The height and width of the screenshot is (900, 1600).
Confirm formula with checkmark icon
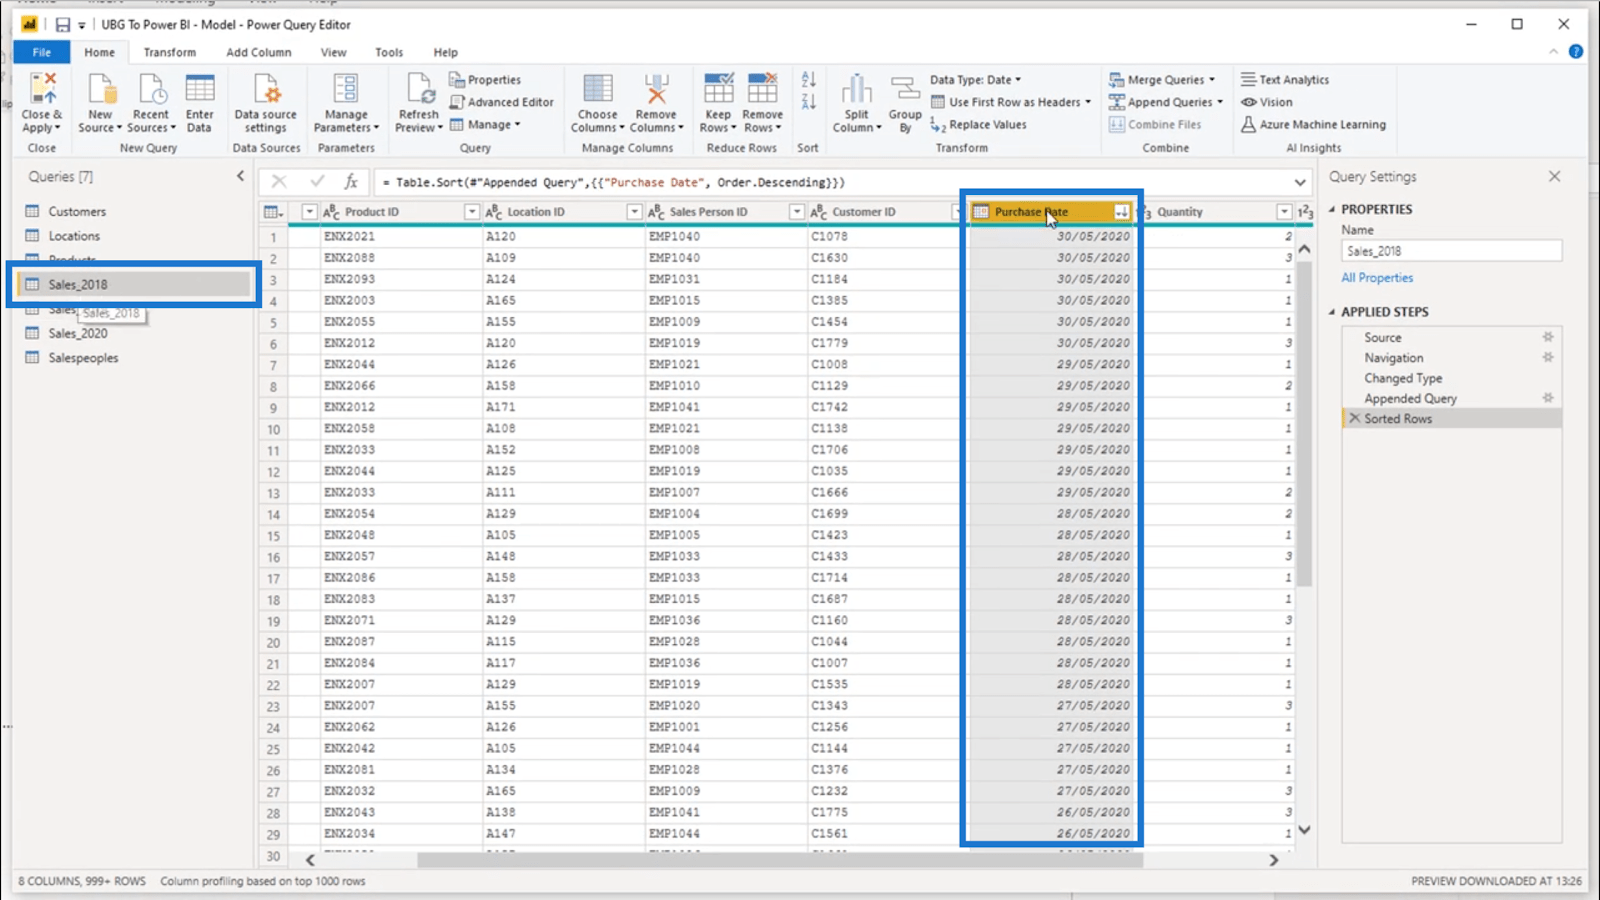[317, 181]
